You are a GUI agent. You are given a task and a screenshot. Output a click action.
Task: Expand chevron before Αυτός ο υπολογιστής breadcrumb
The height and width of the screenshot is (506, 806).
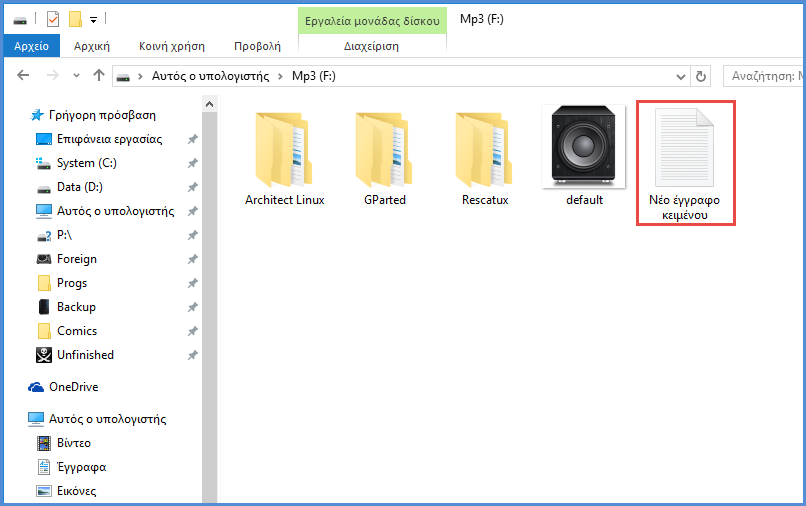[x=140, y=77]
